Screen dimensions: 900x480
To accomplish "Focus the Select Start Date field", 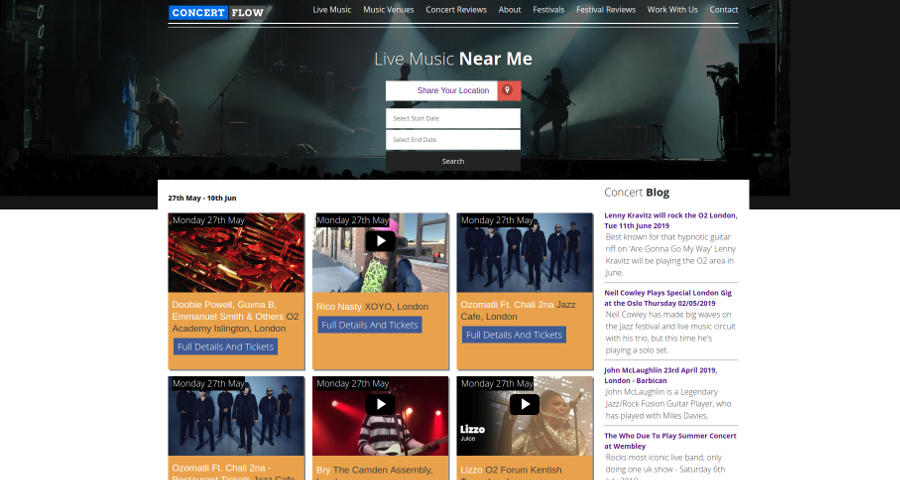I will (x=453, y=118).
